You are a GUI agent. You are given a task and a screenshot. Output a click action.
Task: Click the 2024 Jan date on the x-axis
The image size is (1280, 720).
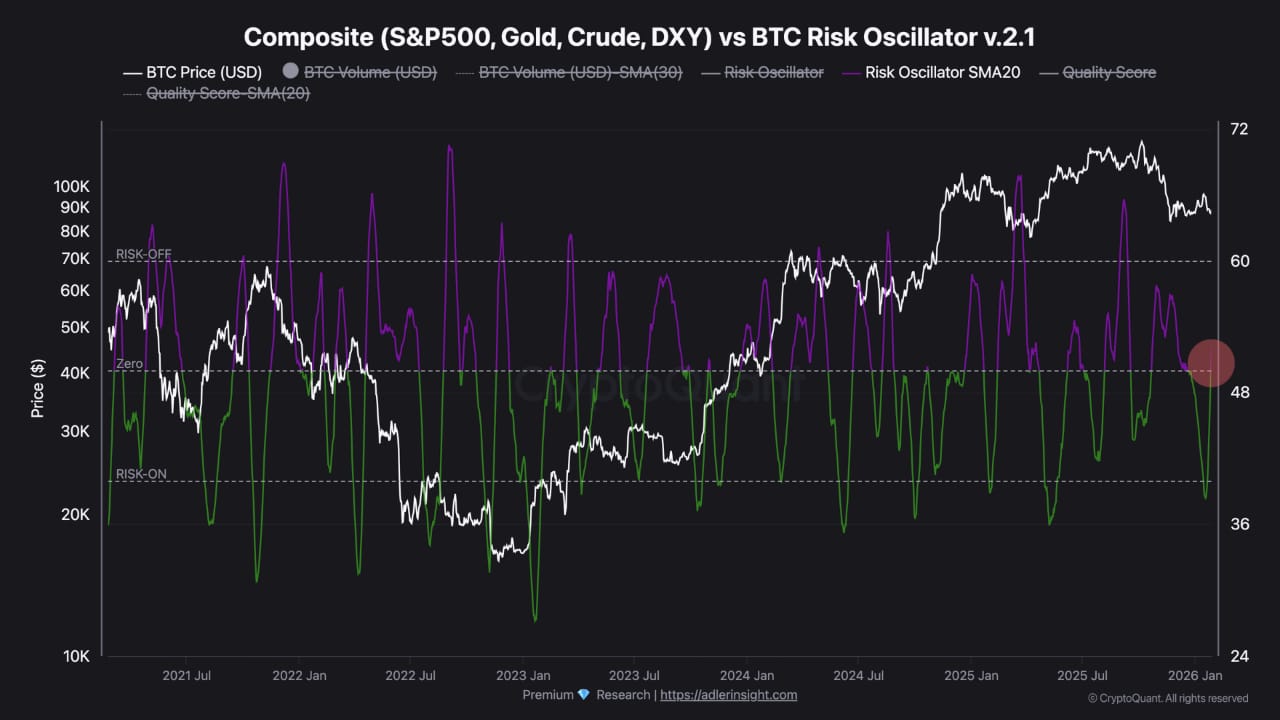point(747,675)
